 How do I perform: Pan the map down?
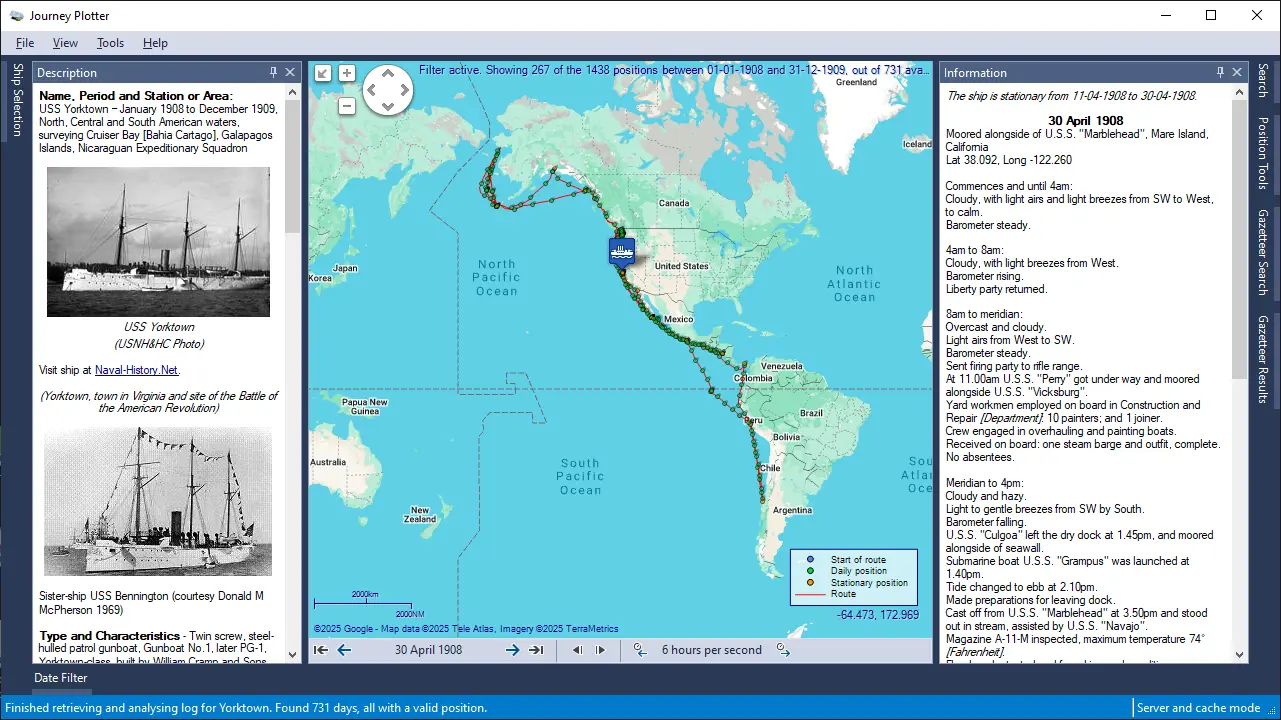[x=387, y=105]
